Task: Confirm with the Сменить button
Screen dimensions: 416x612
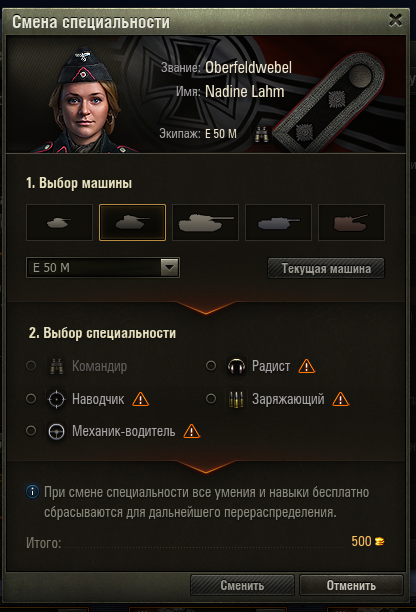Action: click(x=242, y=585)
